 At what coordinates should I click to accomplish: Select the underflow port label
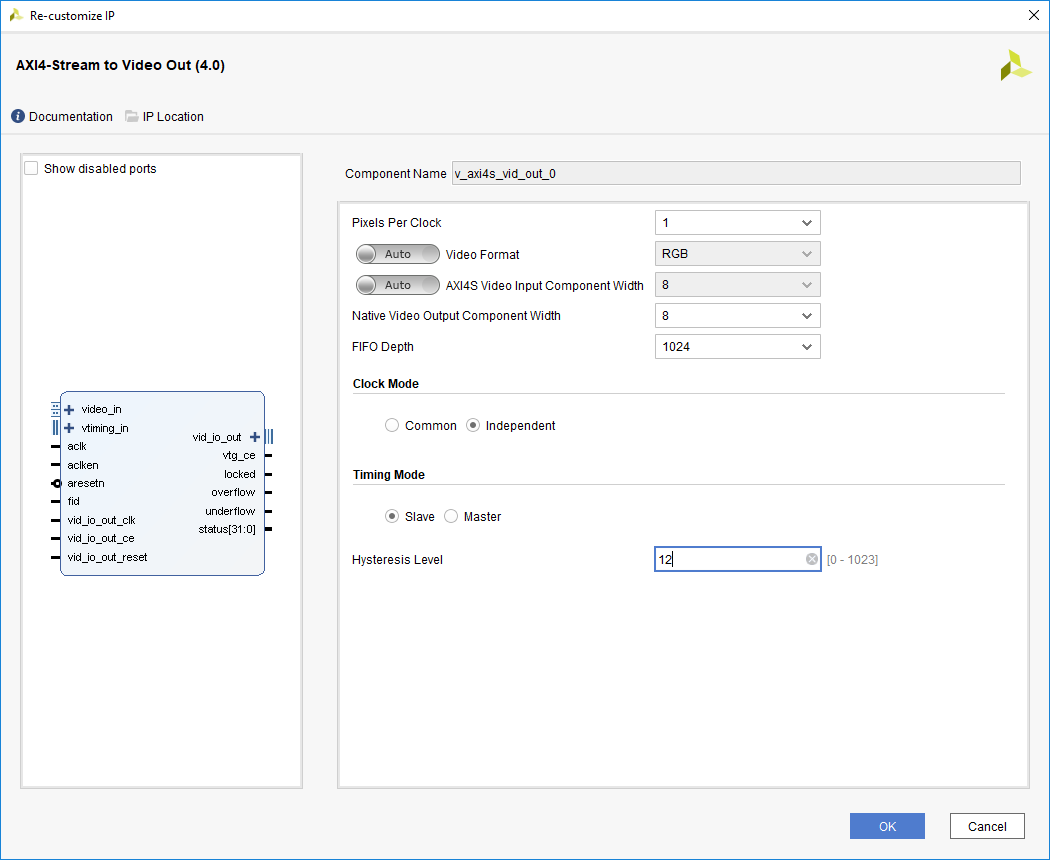click(x=230, y=511)
